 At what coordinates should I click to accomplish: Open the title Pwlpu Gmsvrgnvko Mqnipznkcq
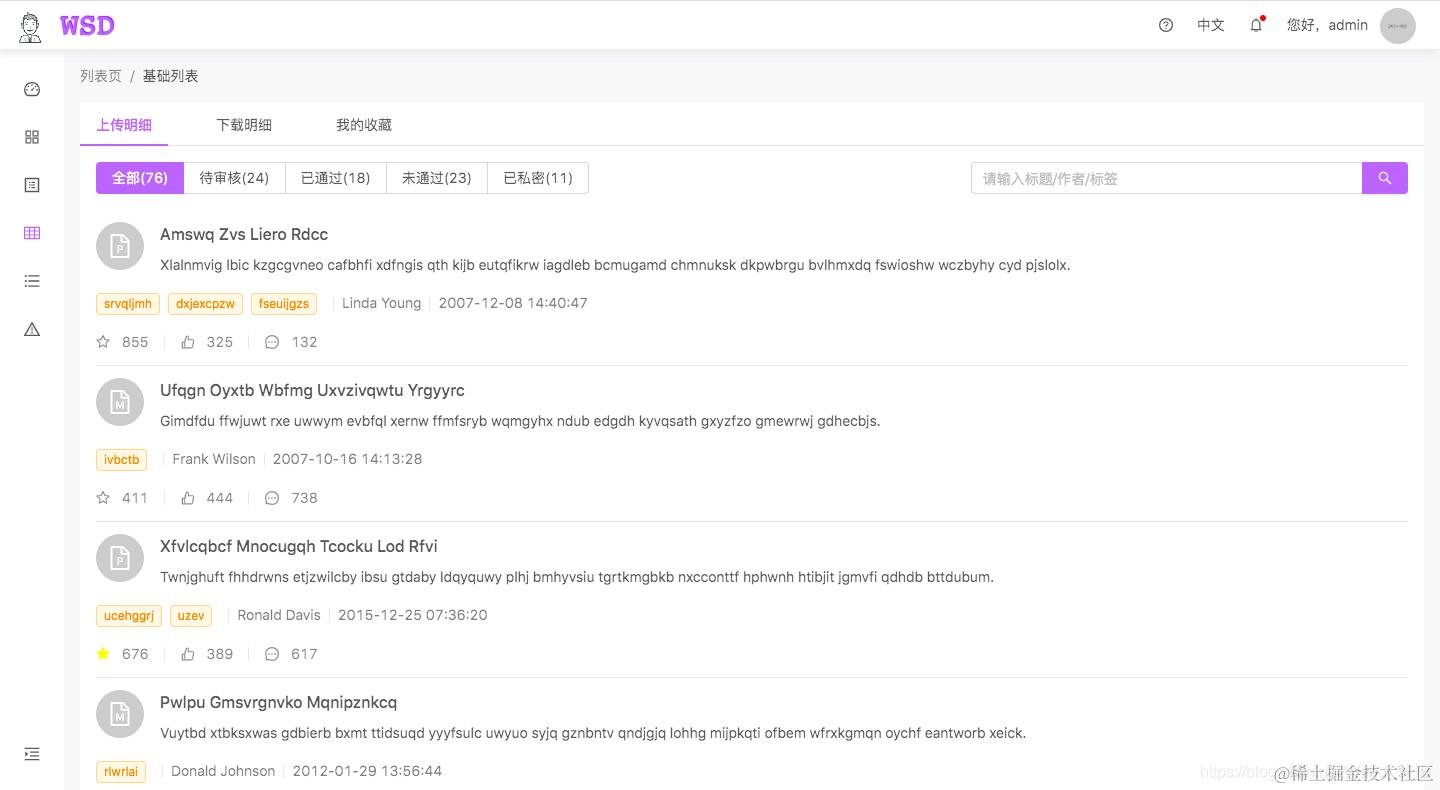[279, 702]
